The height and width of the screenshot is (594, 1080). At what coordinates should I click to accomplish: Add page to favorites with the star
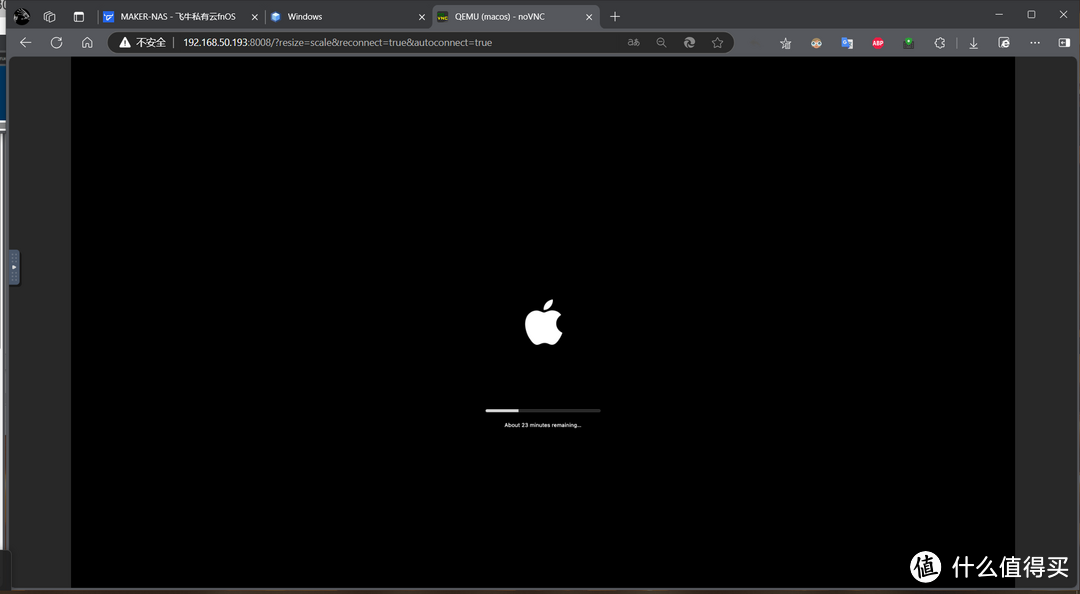718,42
